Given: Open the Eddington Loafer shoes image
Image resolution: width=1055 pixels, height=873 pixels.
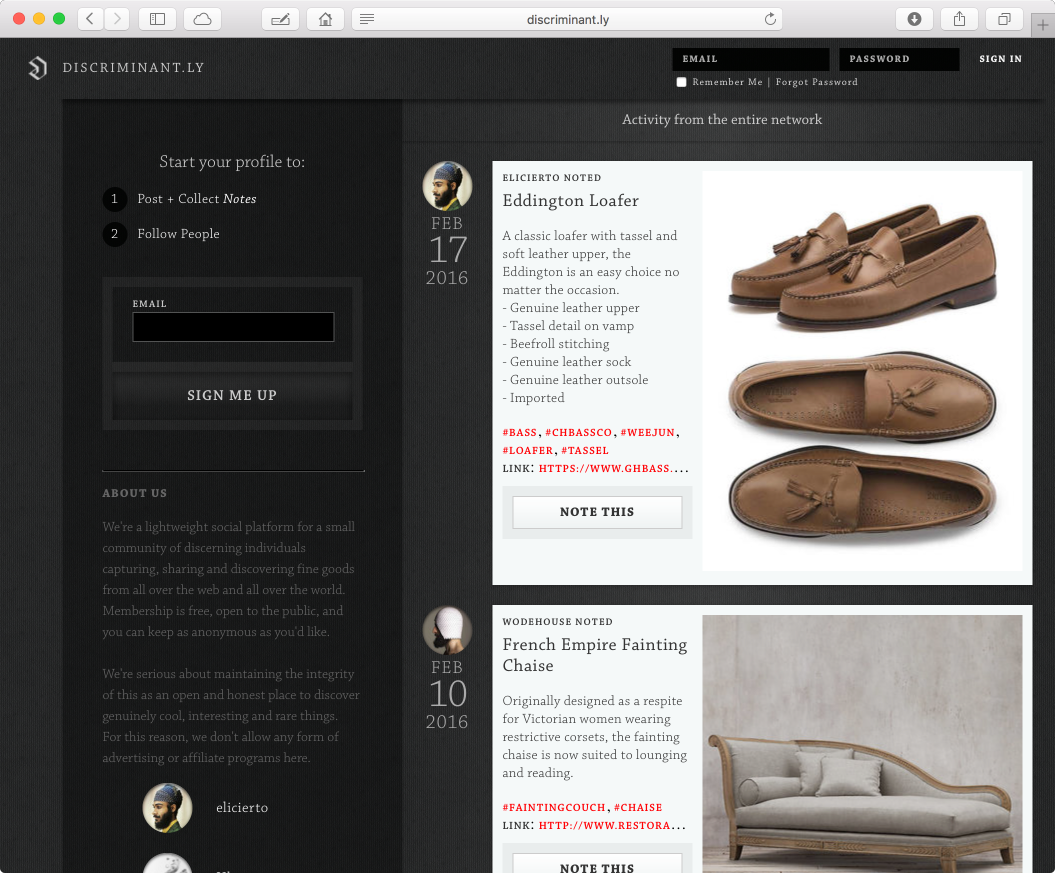Looking at the screenshot, I should [x=862, y=370].
